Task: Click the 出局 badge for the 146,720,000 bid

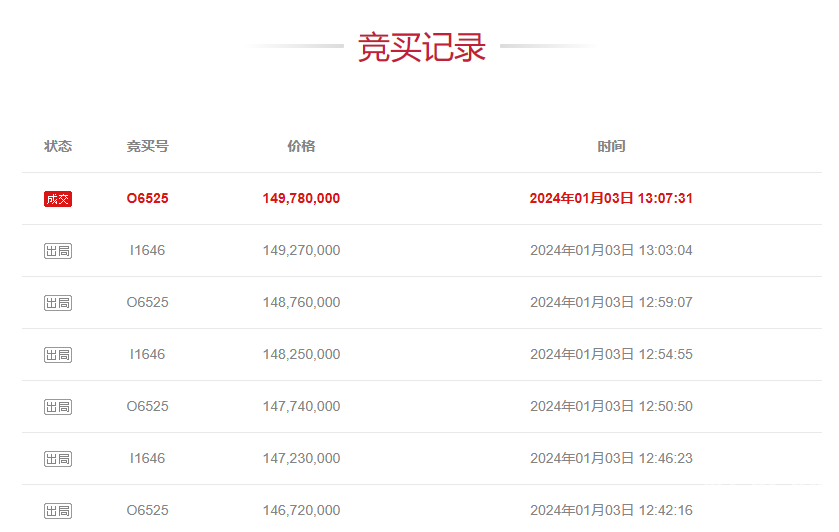Action: point(58,511)
